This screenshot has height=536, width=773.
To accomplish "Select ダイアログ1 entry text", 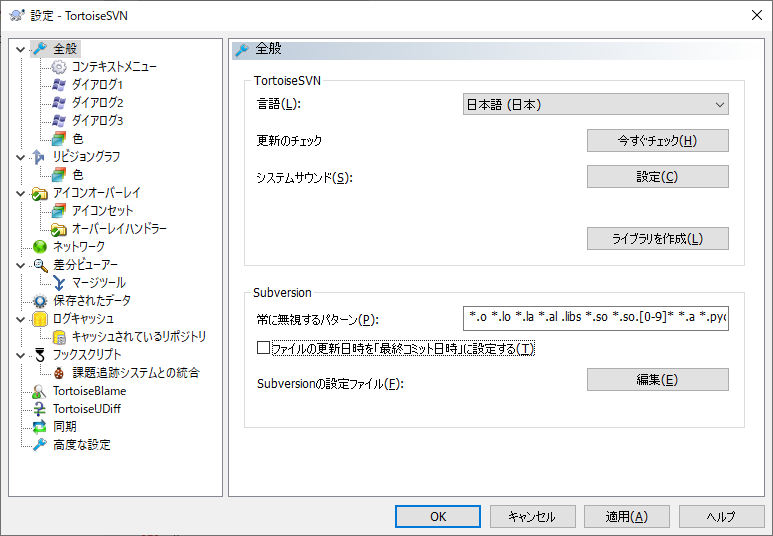I will coord(98,84).
